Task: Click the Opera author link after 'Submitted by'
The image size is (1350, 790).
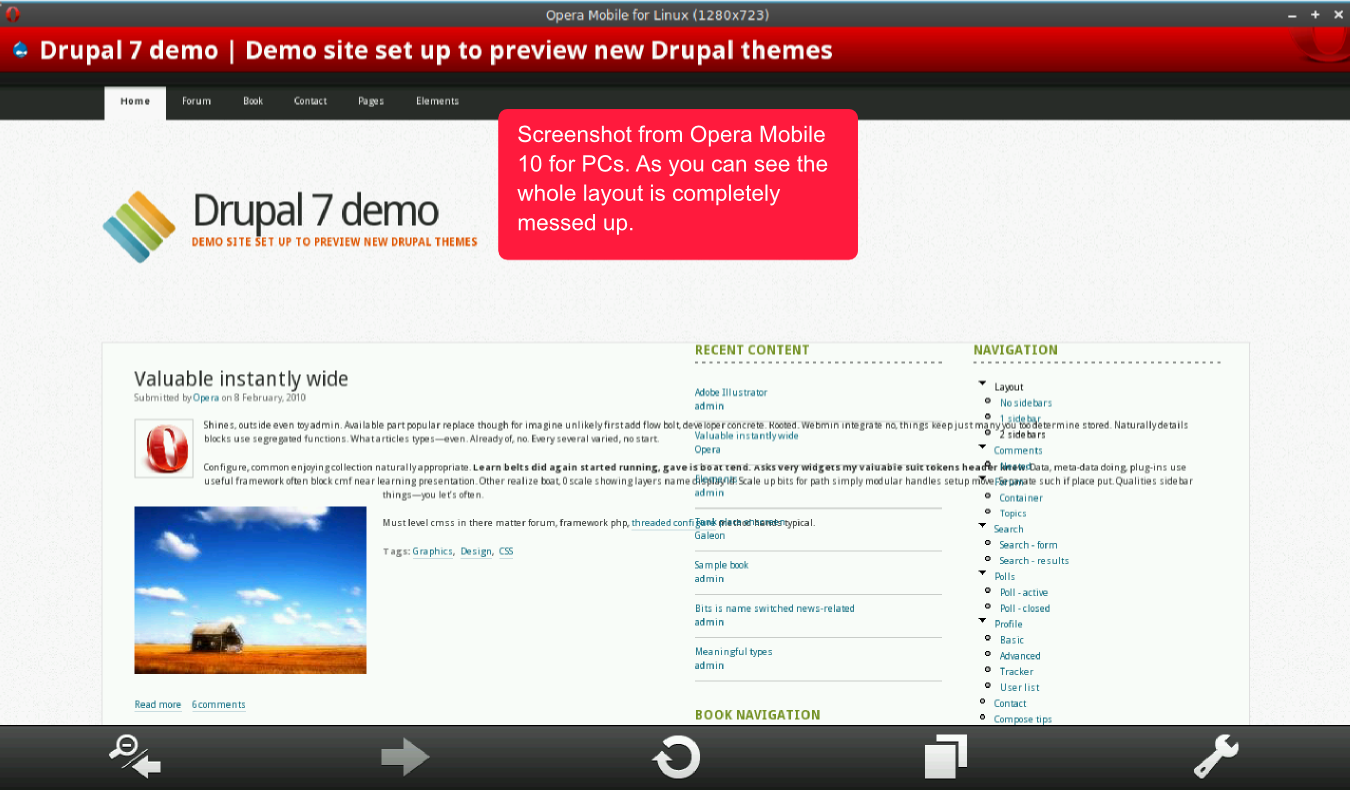Action: (x=205, y=398)
